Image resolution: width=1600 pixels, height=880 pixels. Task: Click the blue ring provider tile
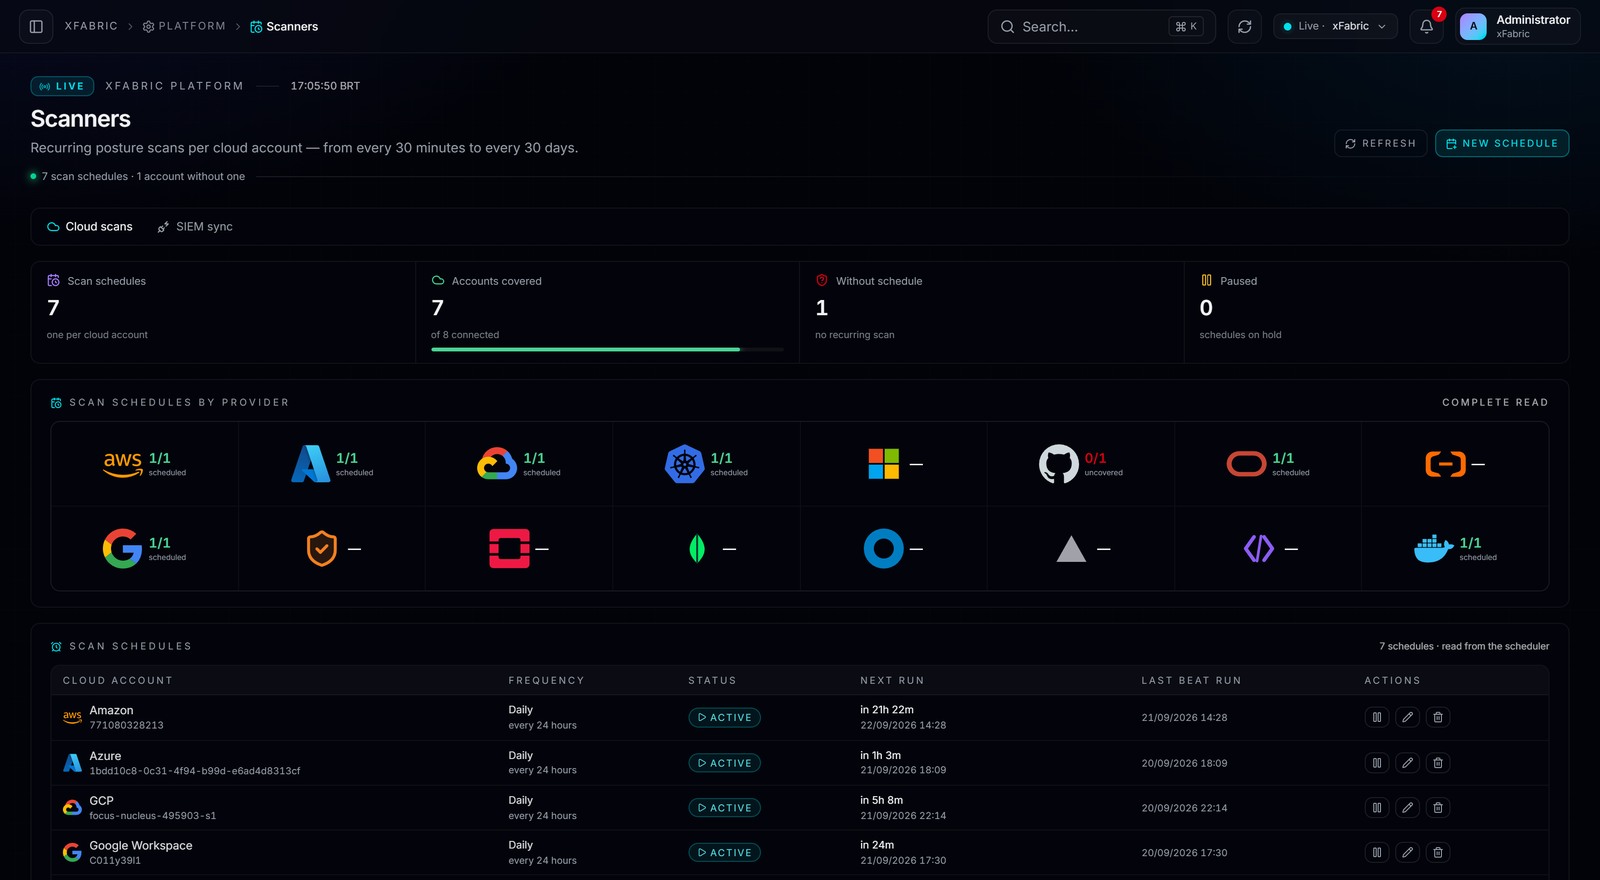coord(894,549)
